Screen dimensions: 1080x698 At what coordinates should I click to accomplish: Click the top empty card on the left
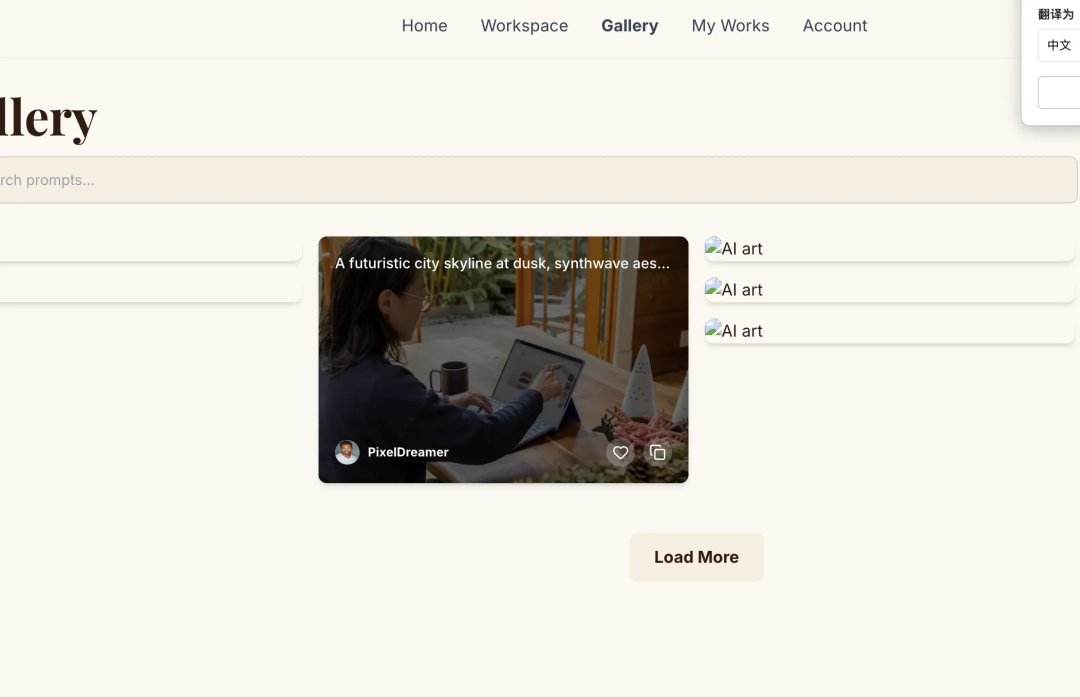pos(150,249)
